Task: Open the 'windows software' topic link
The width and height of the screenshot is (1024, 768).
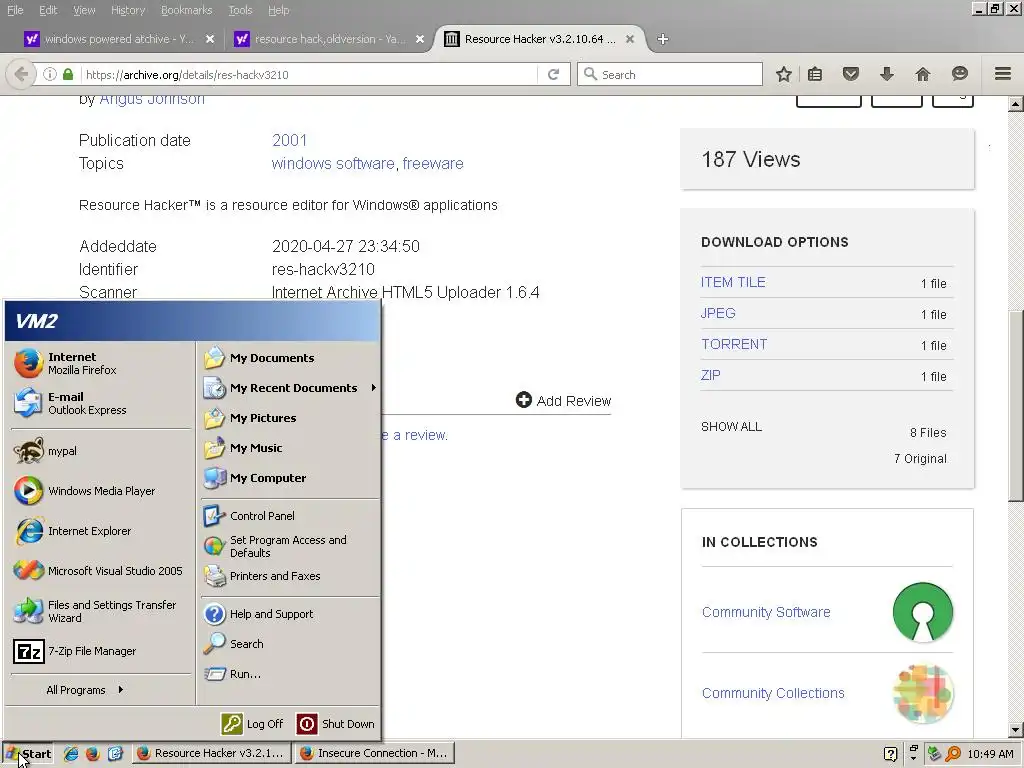Action: pyautogui.click(x=333, y=163)
